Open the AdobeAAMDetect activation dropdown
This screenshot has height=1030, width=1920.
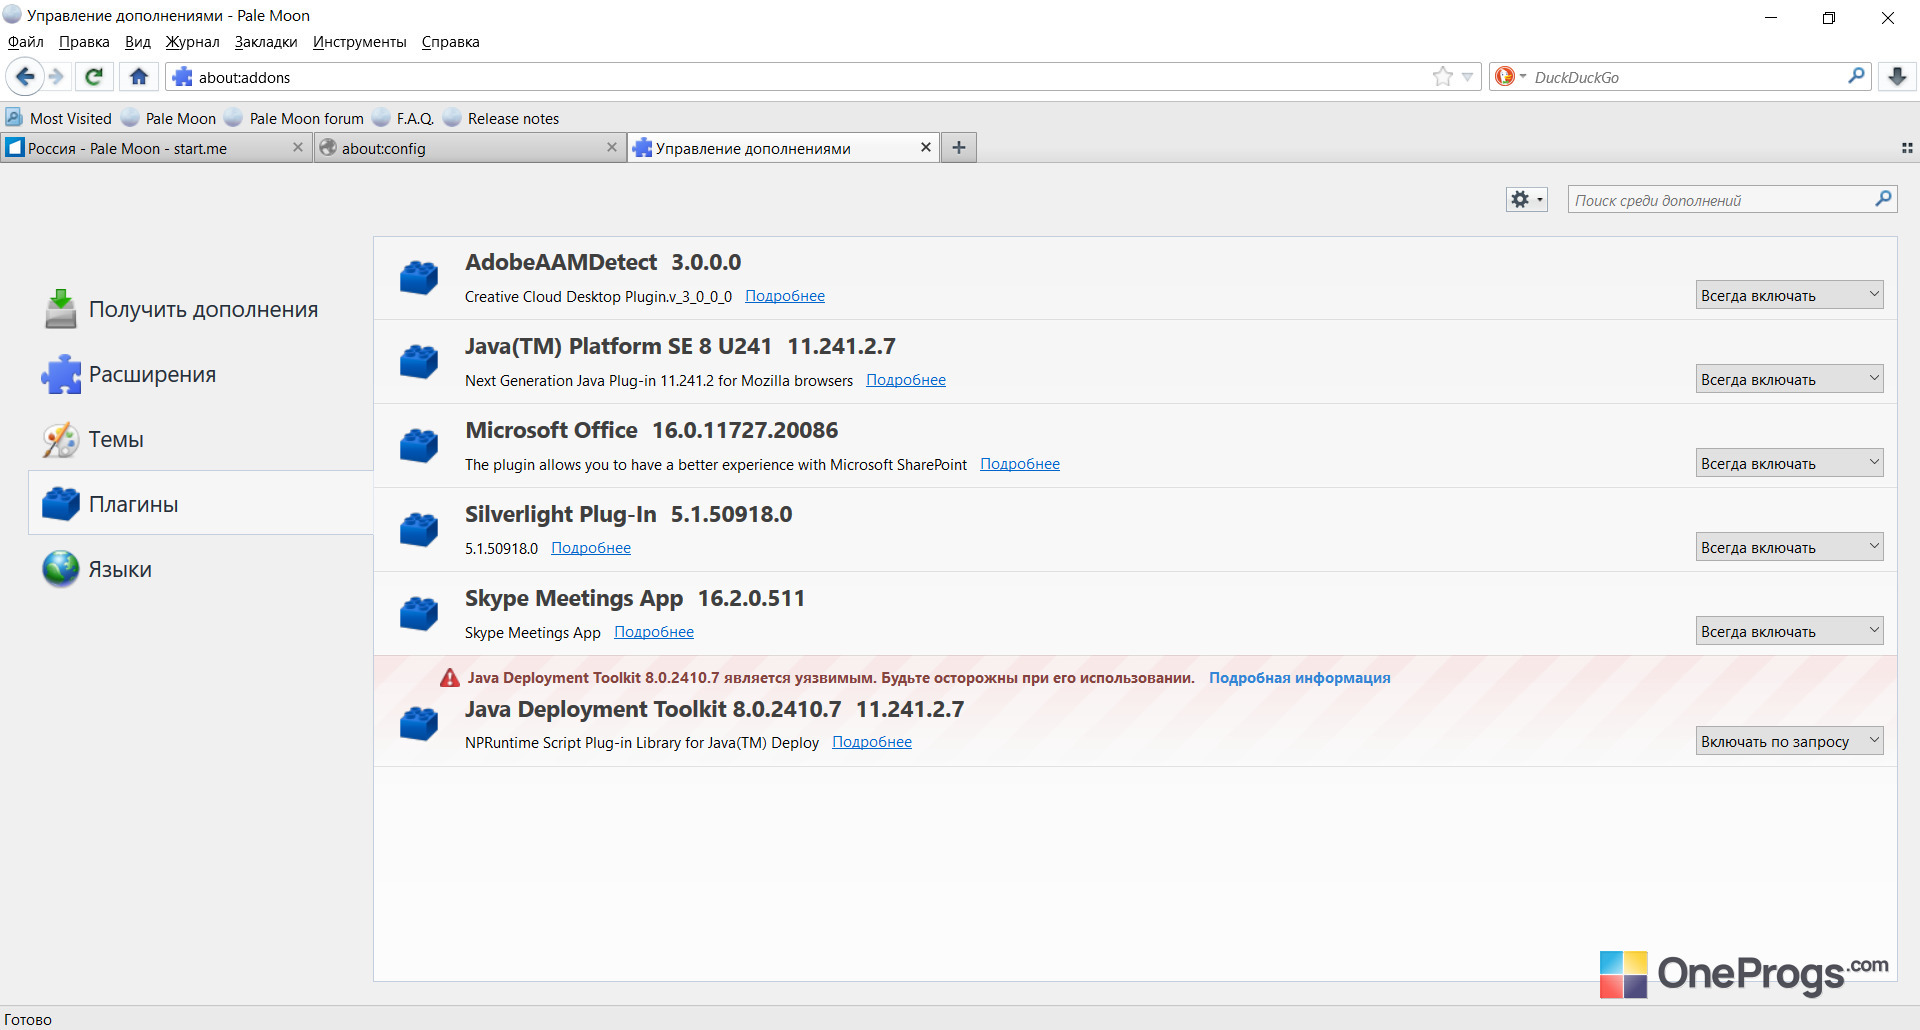click(x=1789, y=295)
